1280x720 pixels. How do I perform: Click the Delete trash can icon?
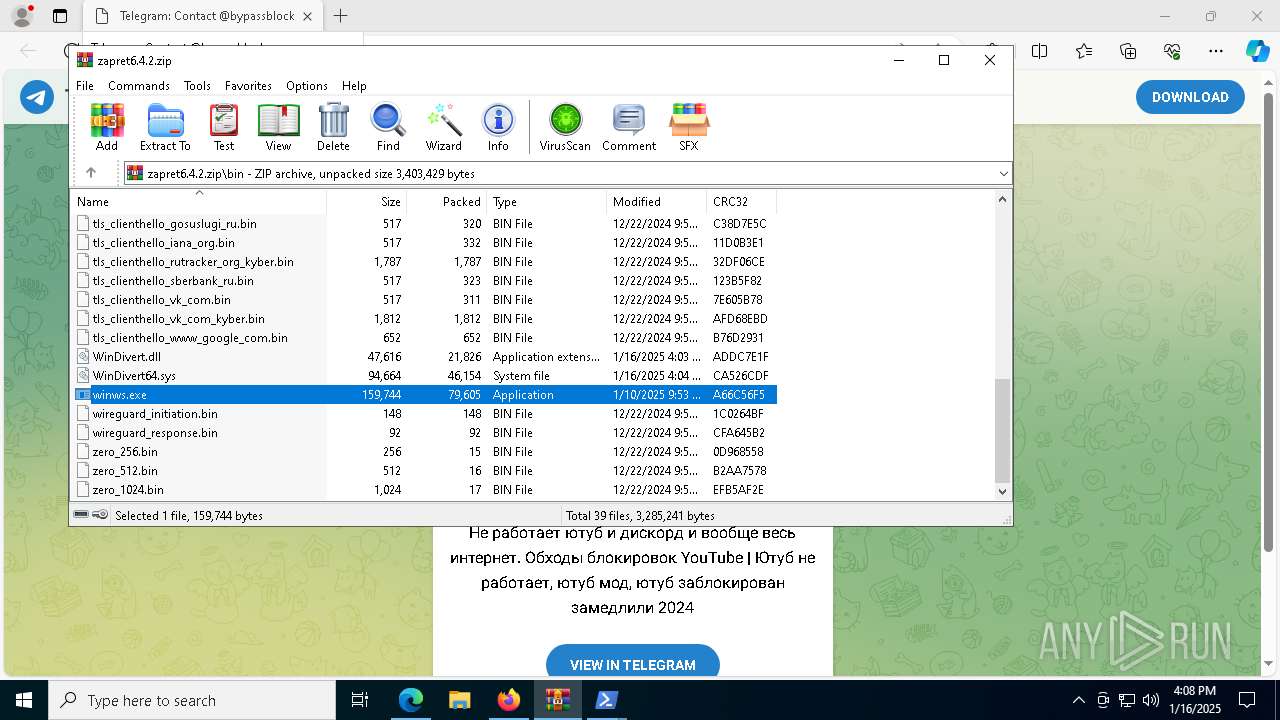point(333,127)
